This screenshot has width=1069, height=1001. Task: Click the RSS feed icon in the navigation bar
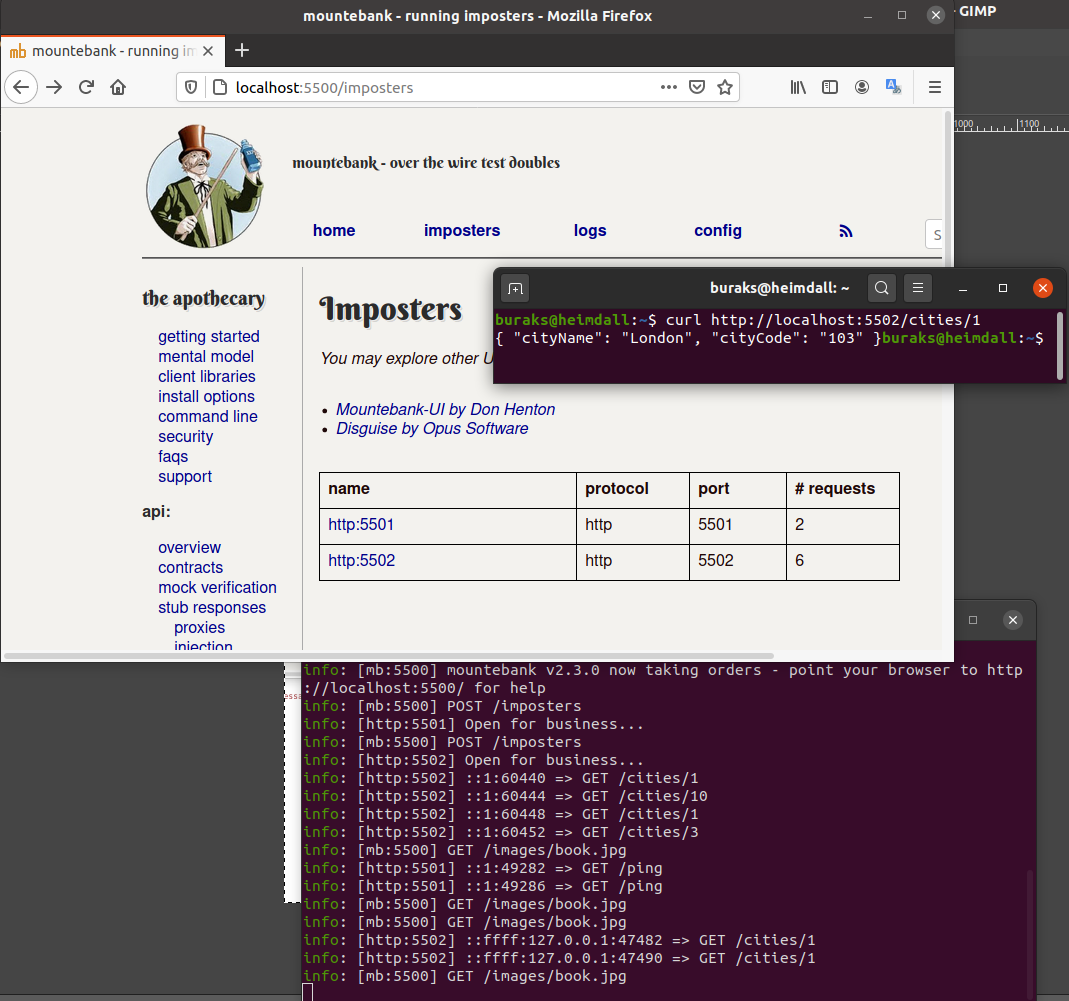(x=846, y=230)
